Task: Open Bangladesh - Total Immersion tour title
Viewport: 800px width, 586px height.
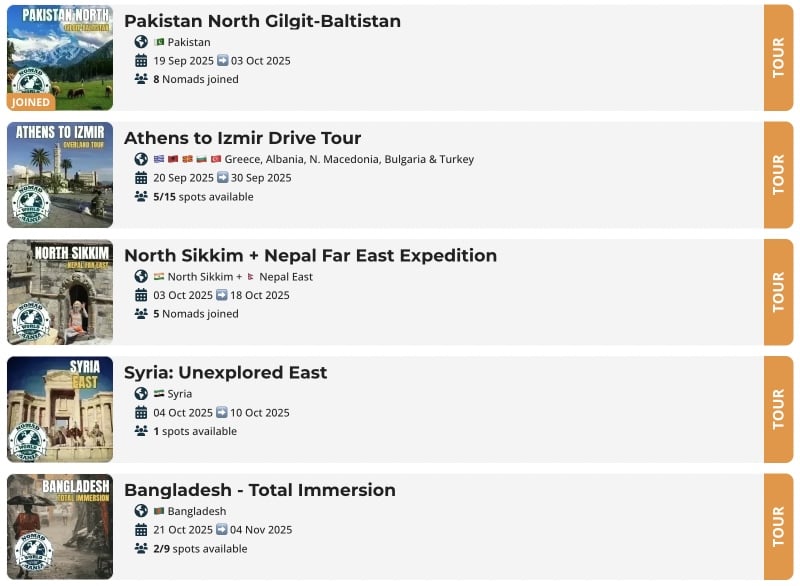Action: (x=260, y=490)
